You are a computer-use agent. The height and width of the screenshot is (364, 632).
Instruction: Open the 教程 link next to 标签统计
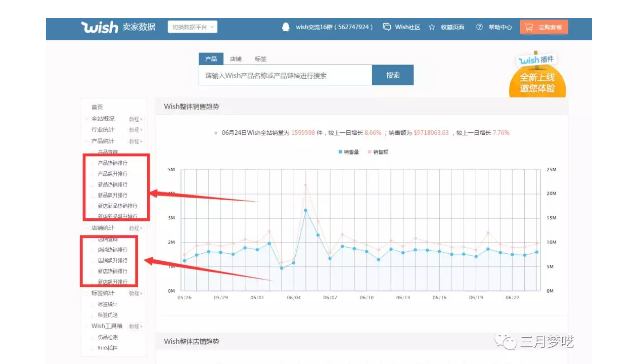tap(135, 293)
